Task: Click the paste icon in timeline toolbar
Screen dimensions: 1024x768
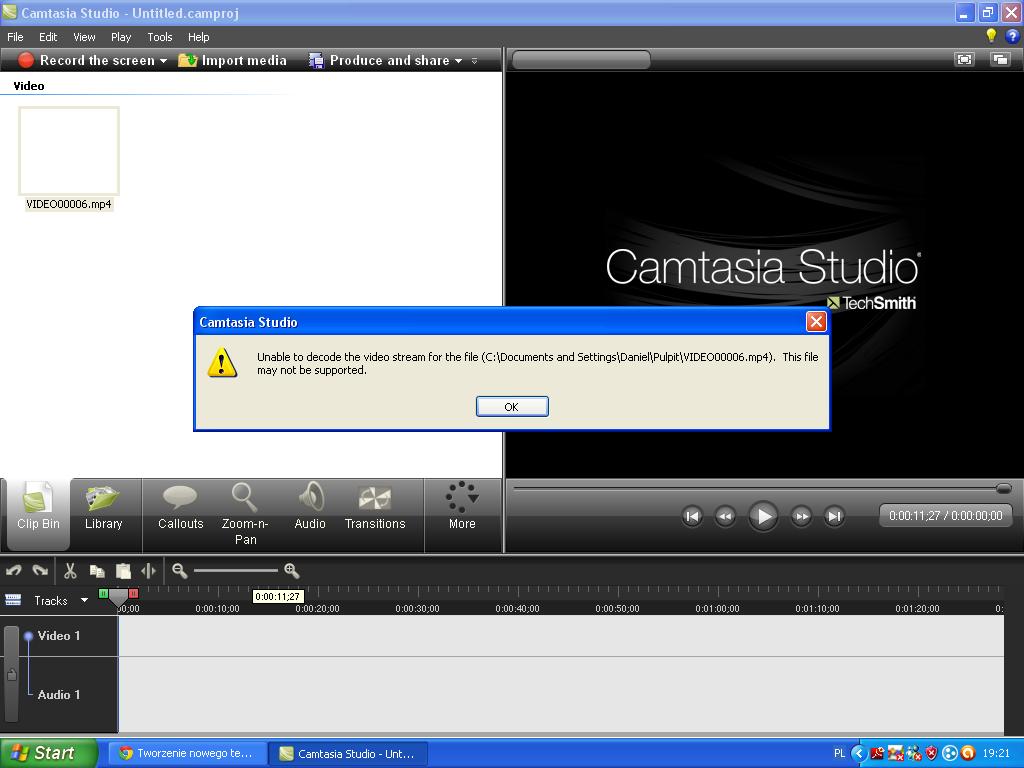Action: tap(123, 571)
